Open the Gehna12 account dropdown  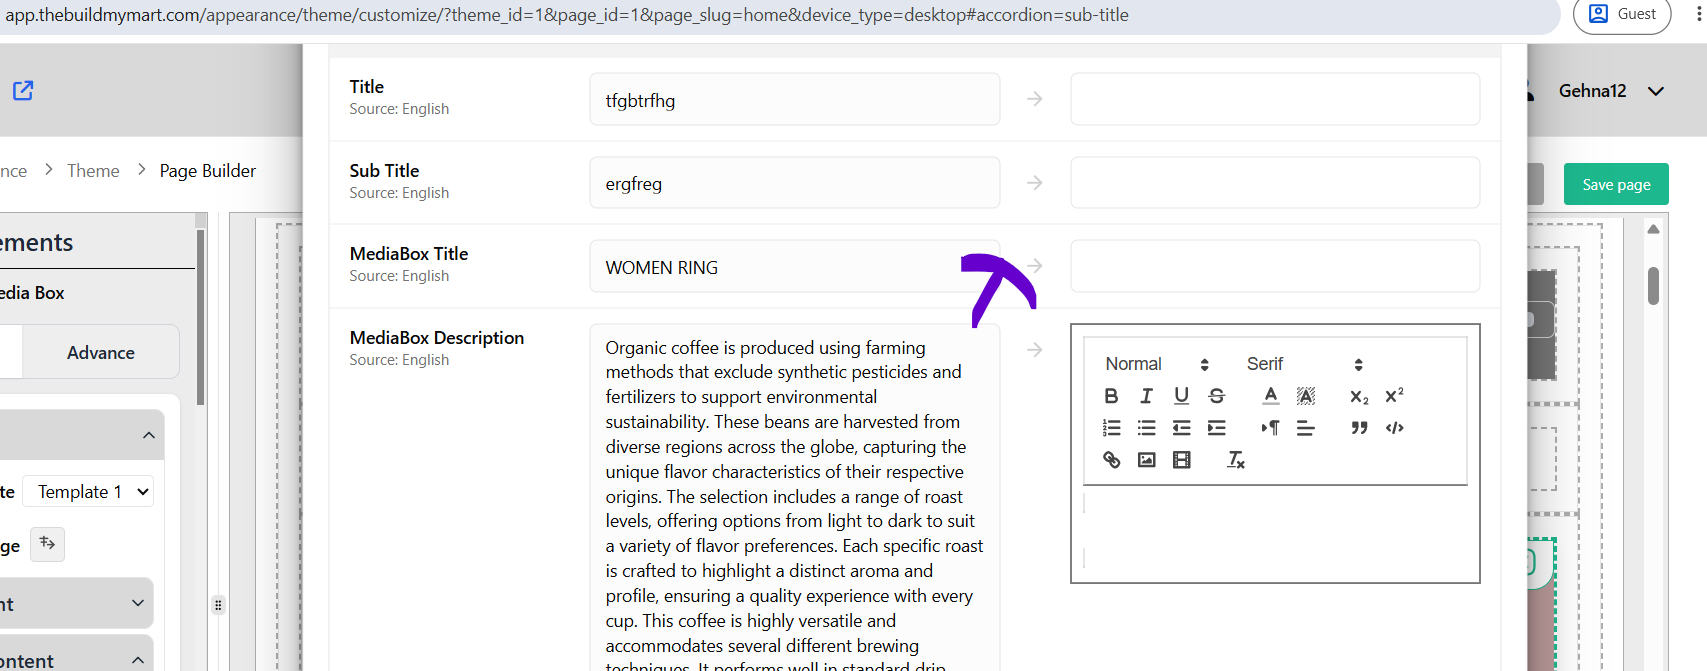pyautogui.click(x=1610, y=91)
